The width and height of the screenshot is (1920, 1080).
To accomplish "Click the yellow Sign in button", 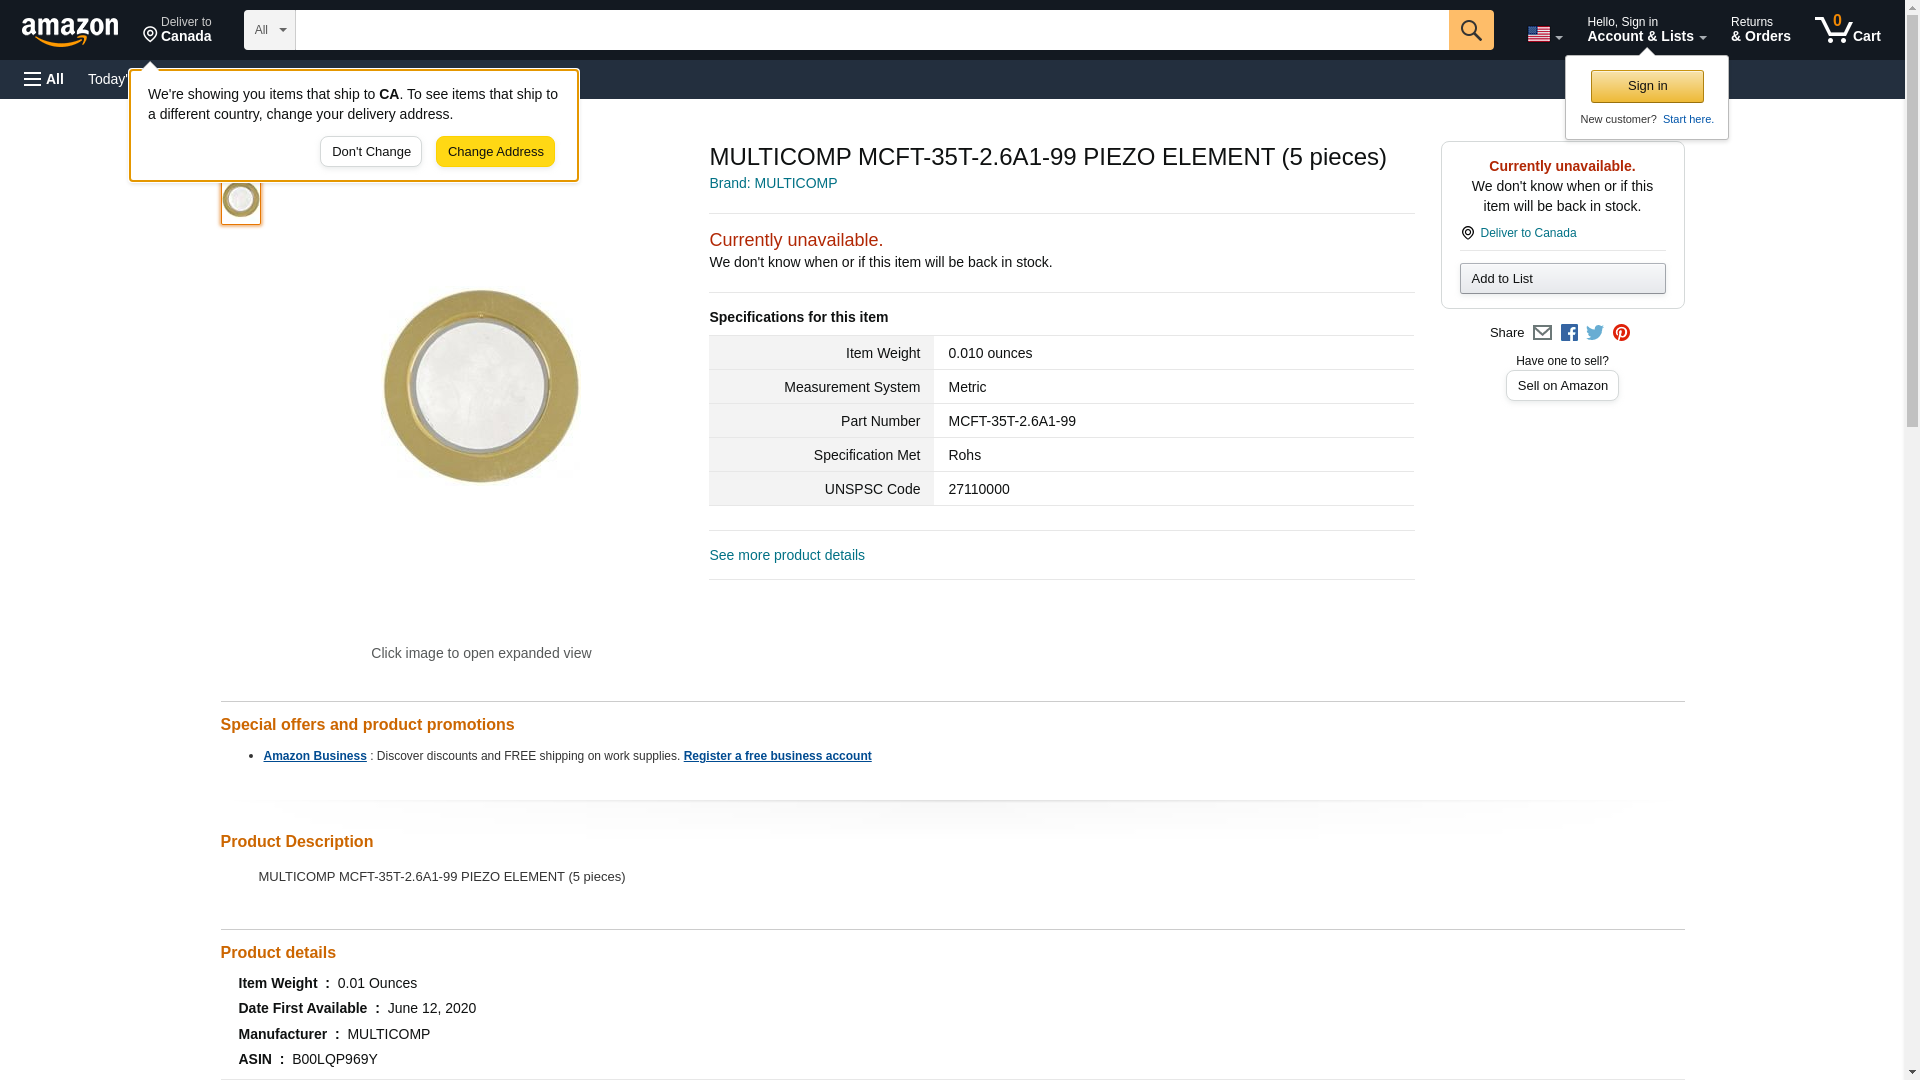I will point(1647,86).
